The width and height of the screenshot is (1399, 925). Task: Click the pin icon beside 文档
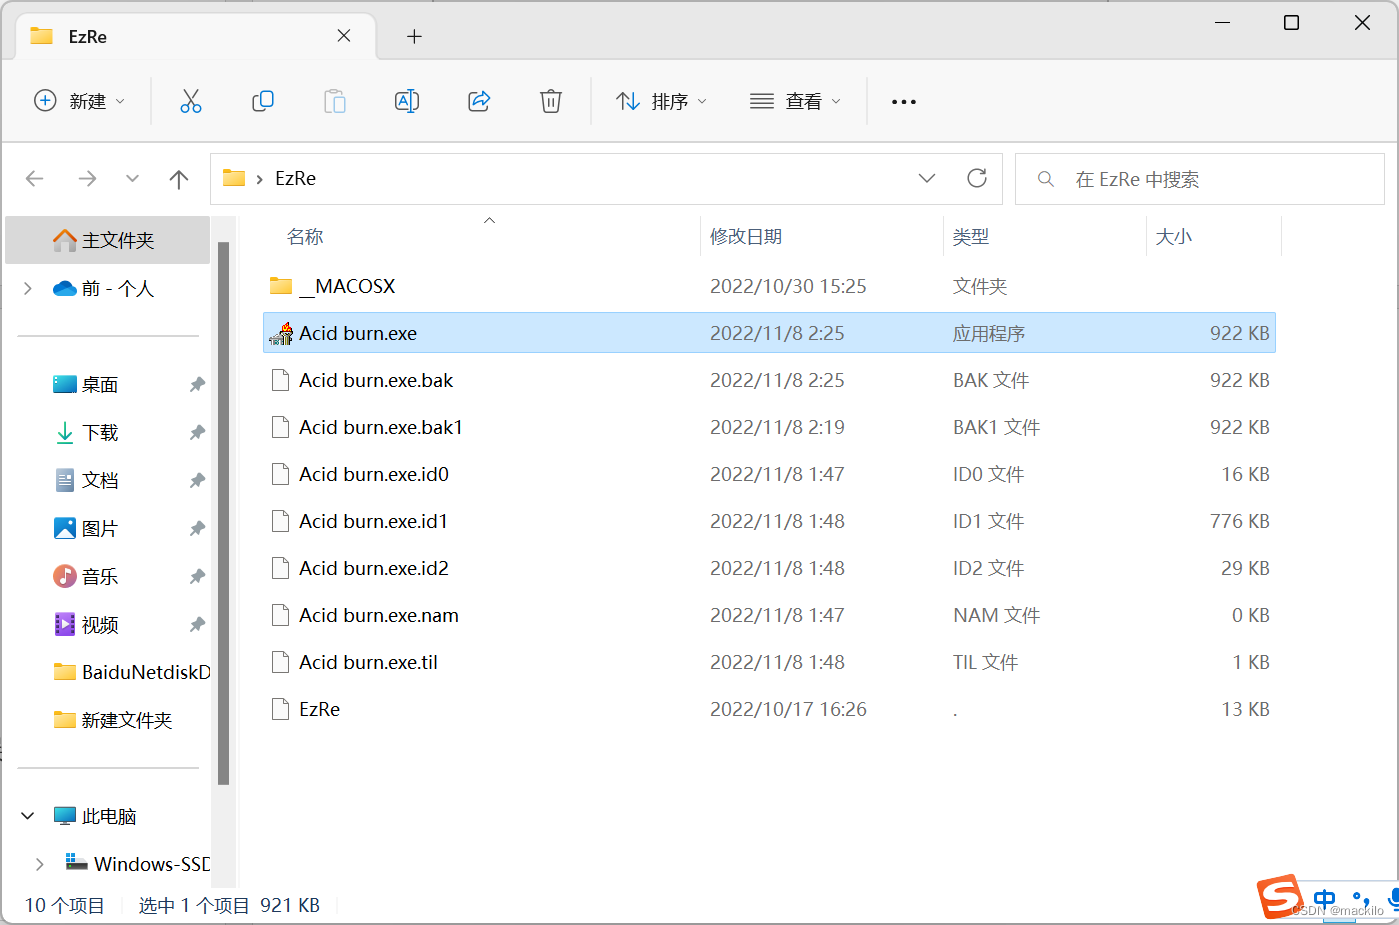coord(197,481)
